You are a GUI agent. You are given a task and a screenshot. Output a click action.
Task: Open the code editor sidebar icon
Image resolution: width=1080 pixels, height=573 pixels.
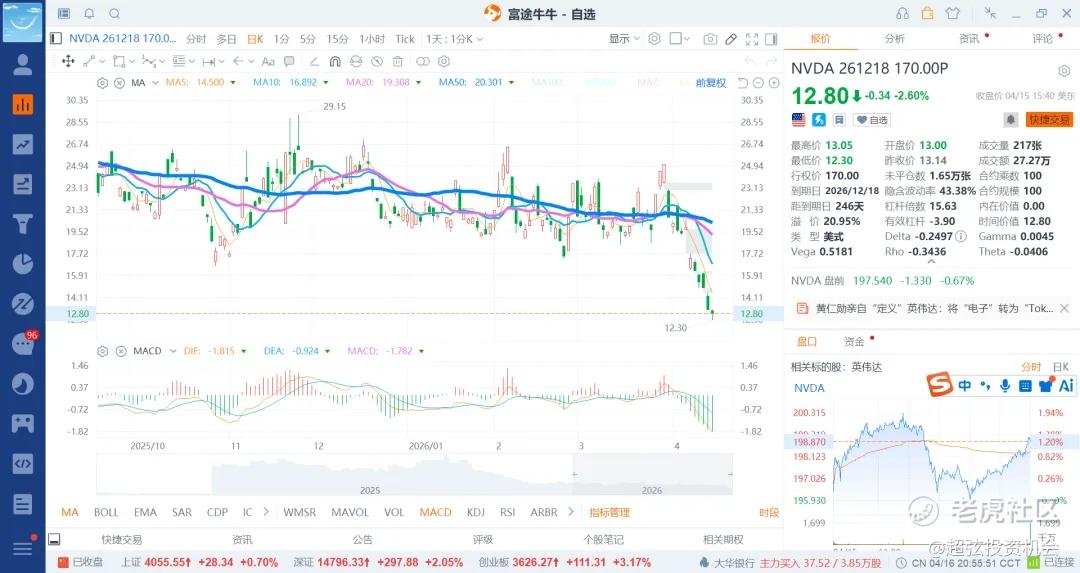tap(23, 463)
